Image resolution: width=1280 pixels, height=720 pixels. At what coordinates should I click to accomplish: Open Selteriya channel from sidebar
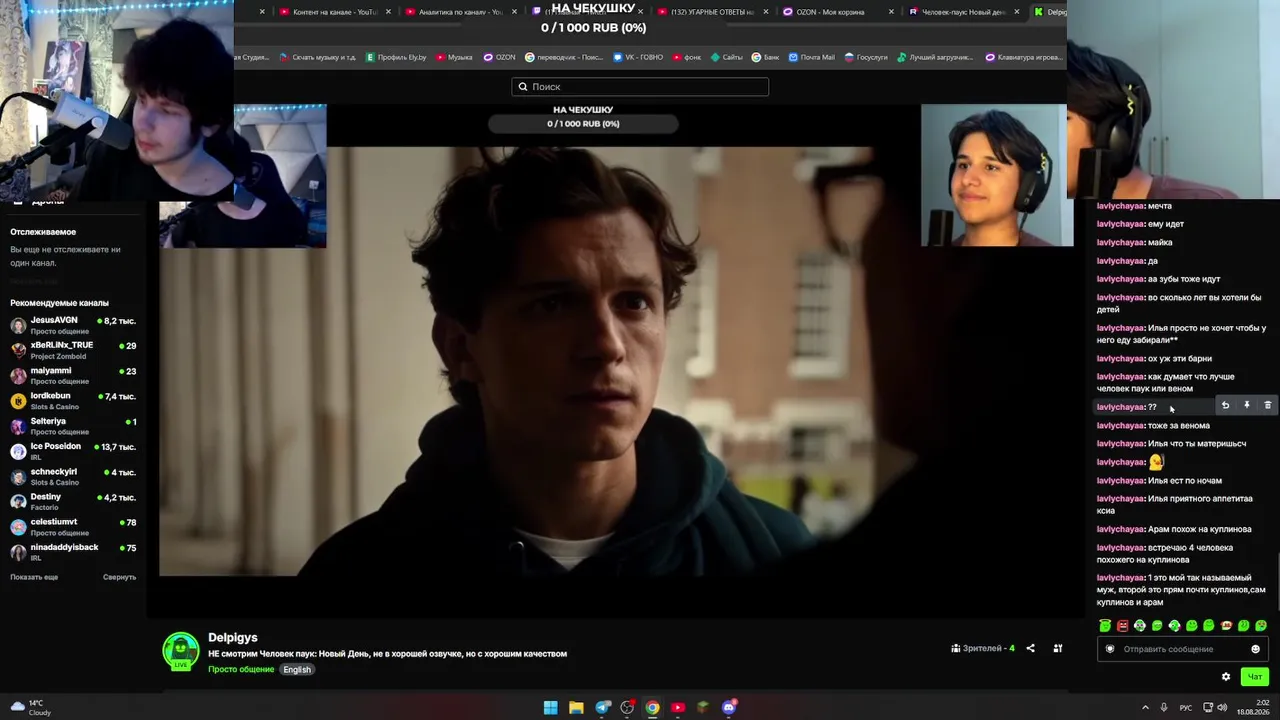73,426
